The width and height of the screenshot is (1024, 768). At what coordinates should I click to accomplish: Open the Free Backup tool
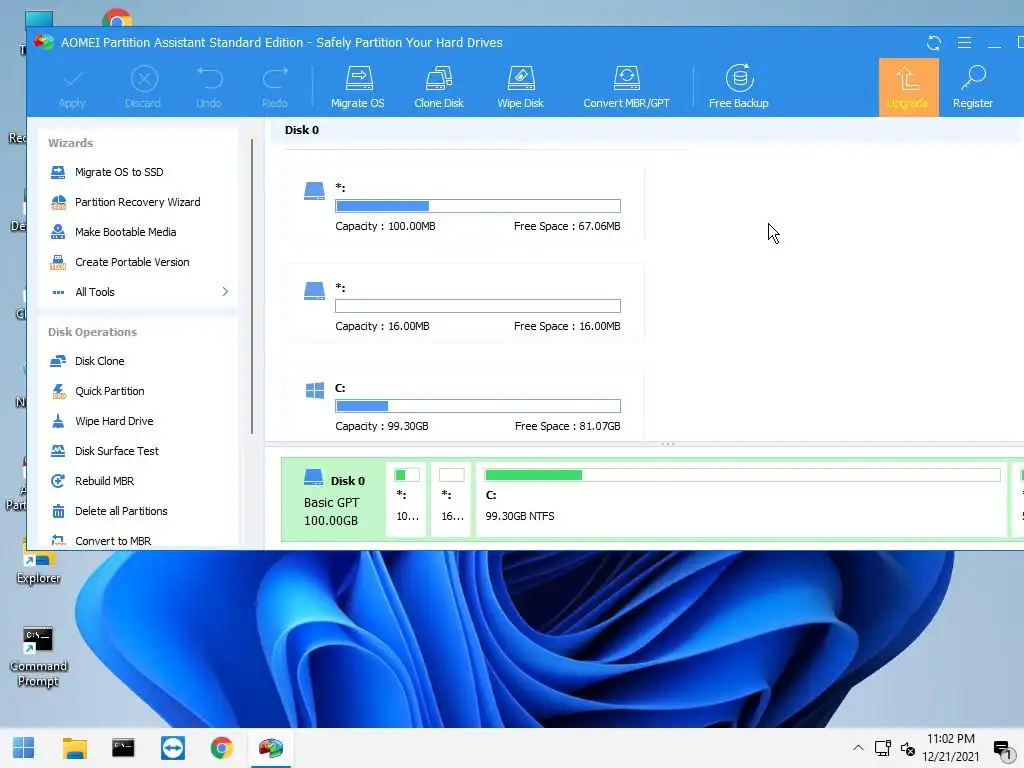pos(739,88)
